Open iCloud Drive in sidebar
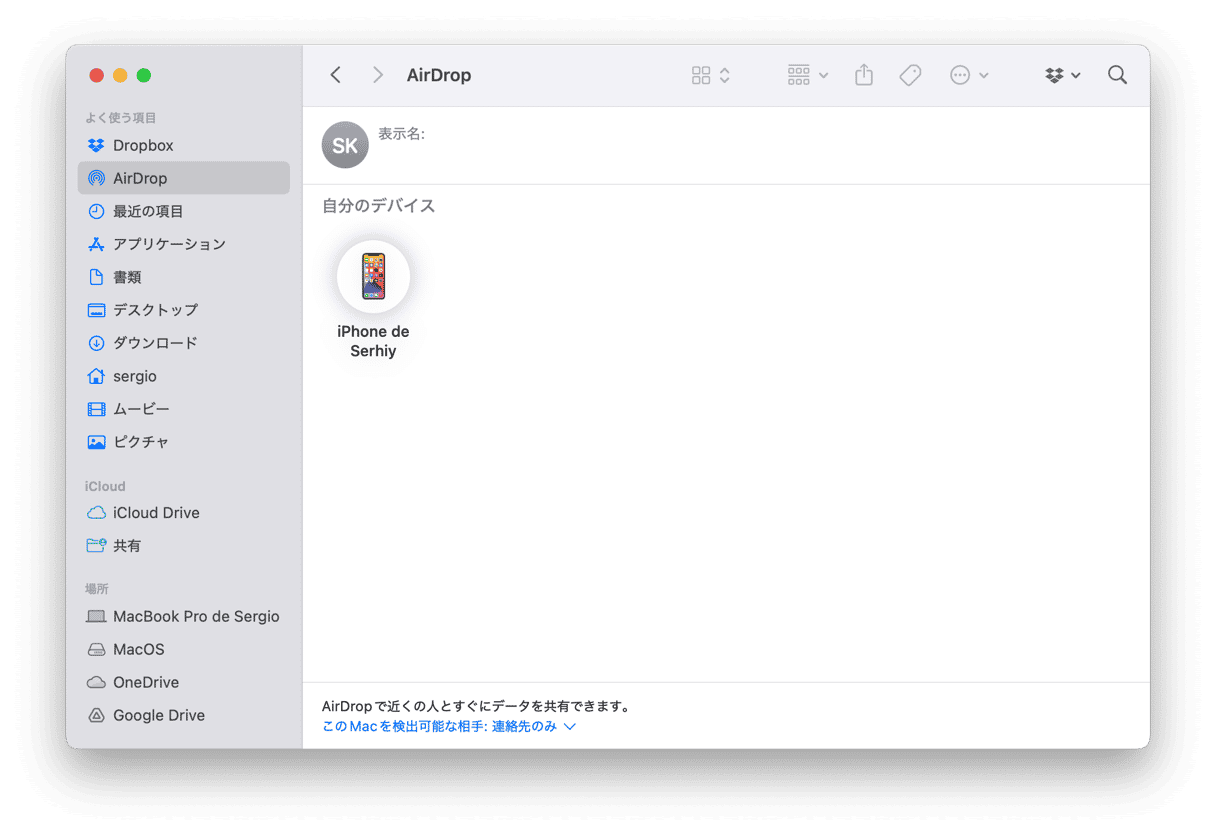The height and width of the screenshot is (836, 1216). tap(184, 513)
